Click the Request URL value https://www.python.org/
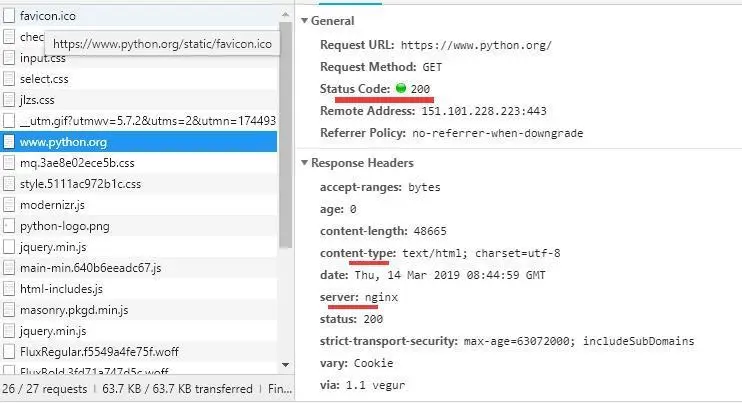The height and width of the screenshot is (403, 742). click(x=476, y=45)
